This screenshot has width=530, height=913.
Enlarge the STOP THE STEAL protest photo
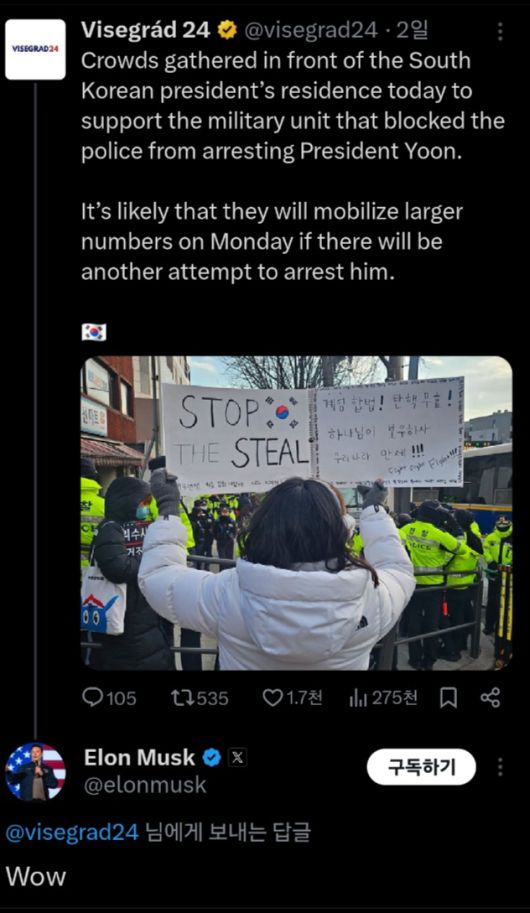(296, 513)
